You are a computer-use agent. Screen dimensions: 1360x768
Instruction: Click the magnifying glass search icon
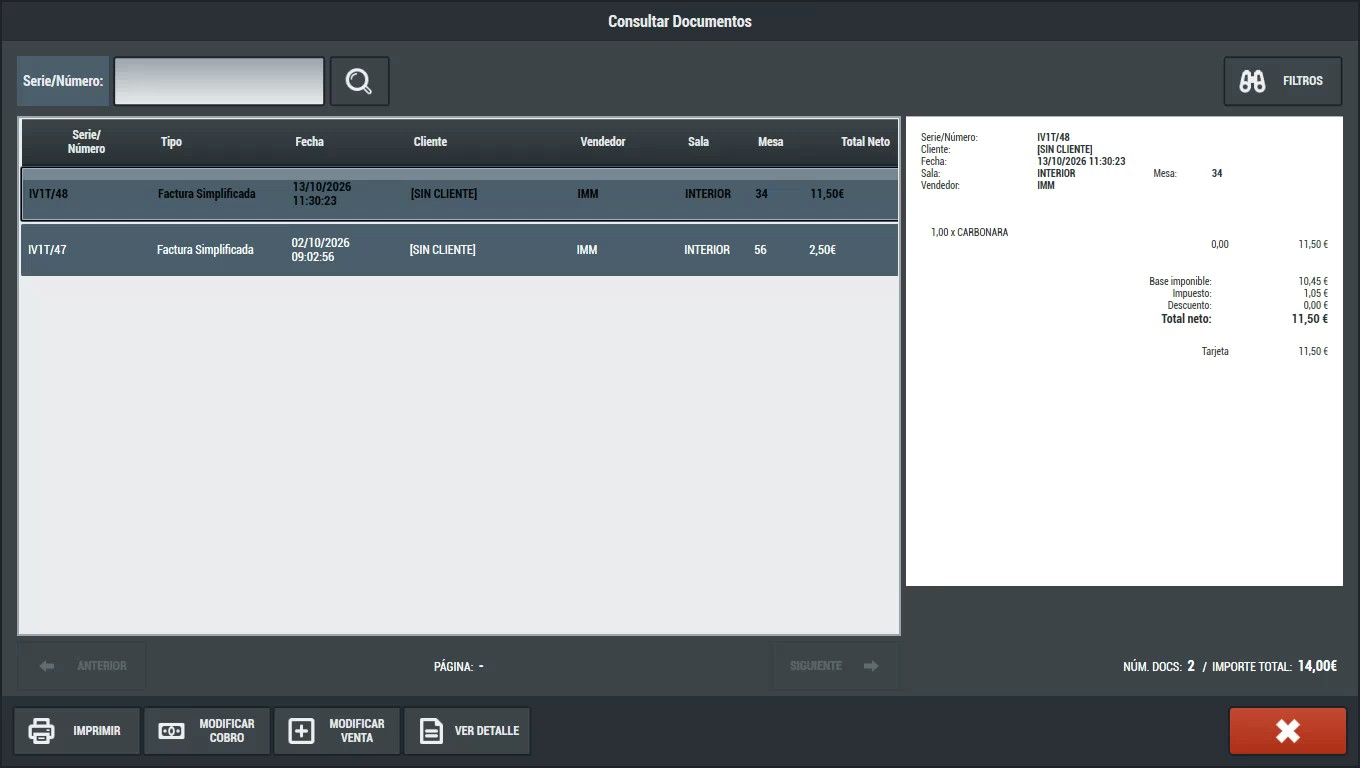click(x=359, y=81)
